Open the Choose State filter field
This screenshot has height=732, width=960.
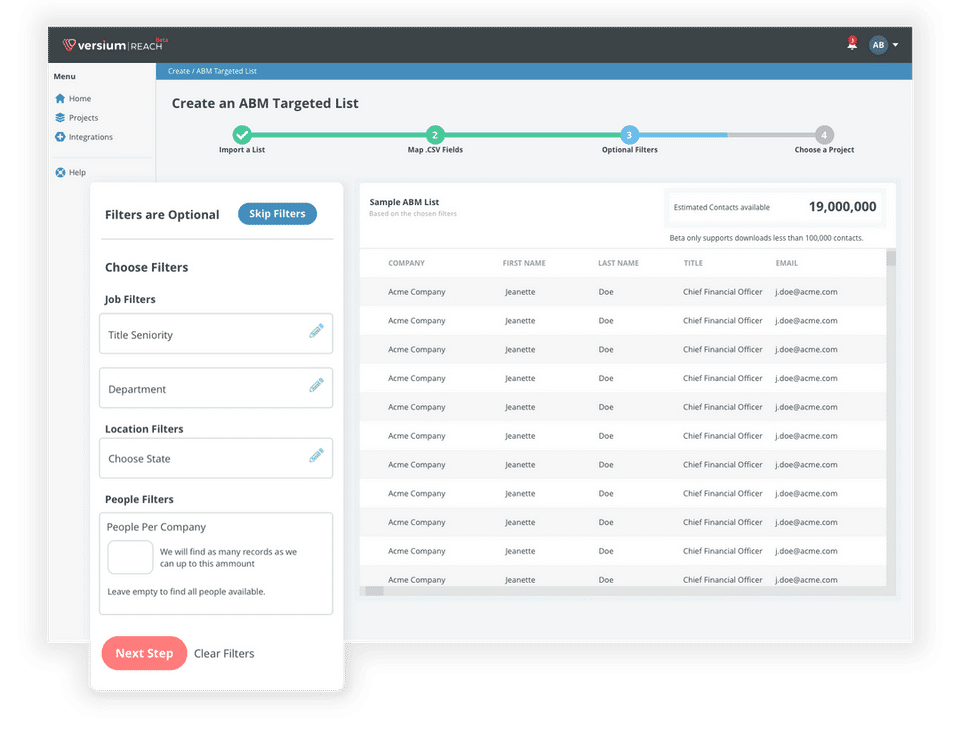point(216,458)
